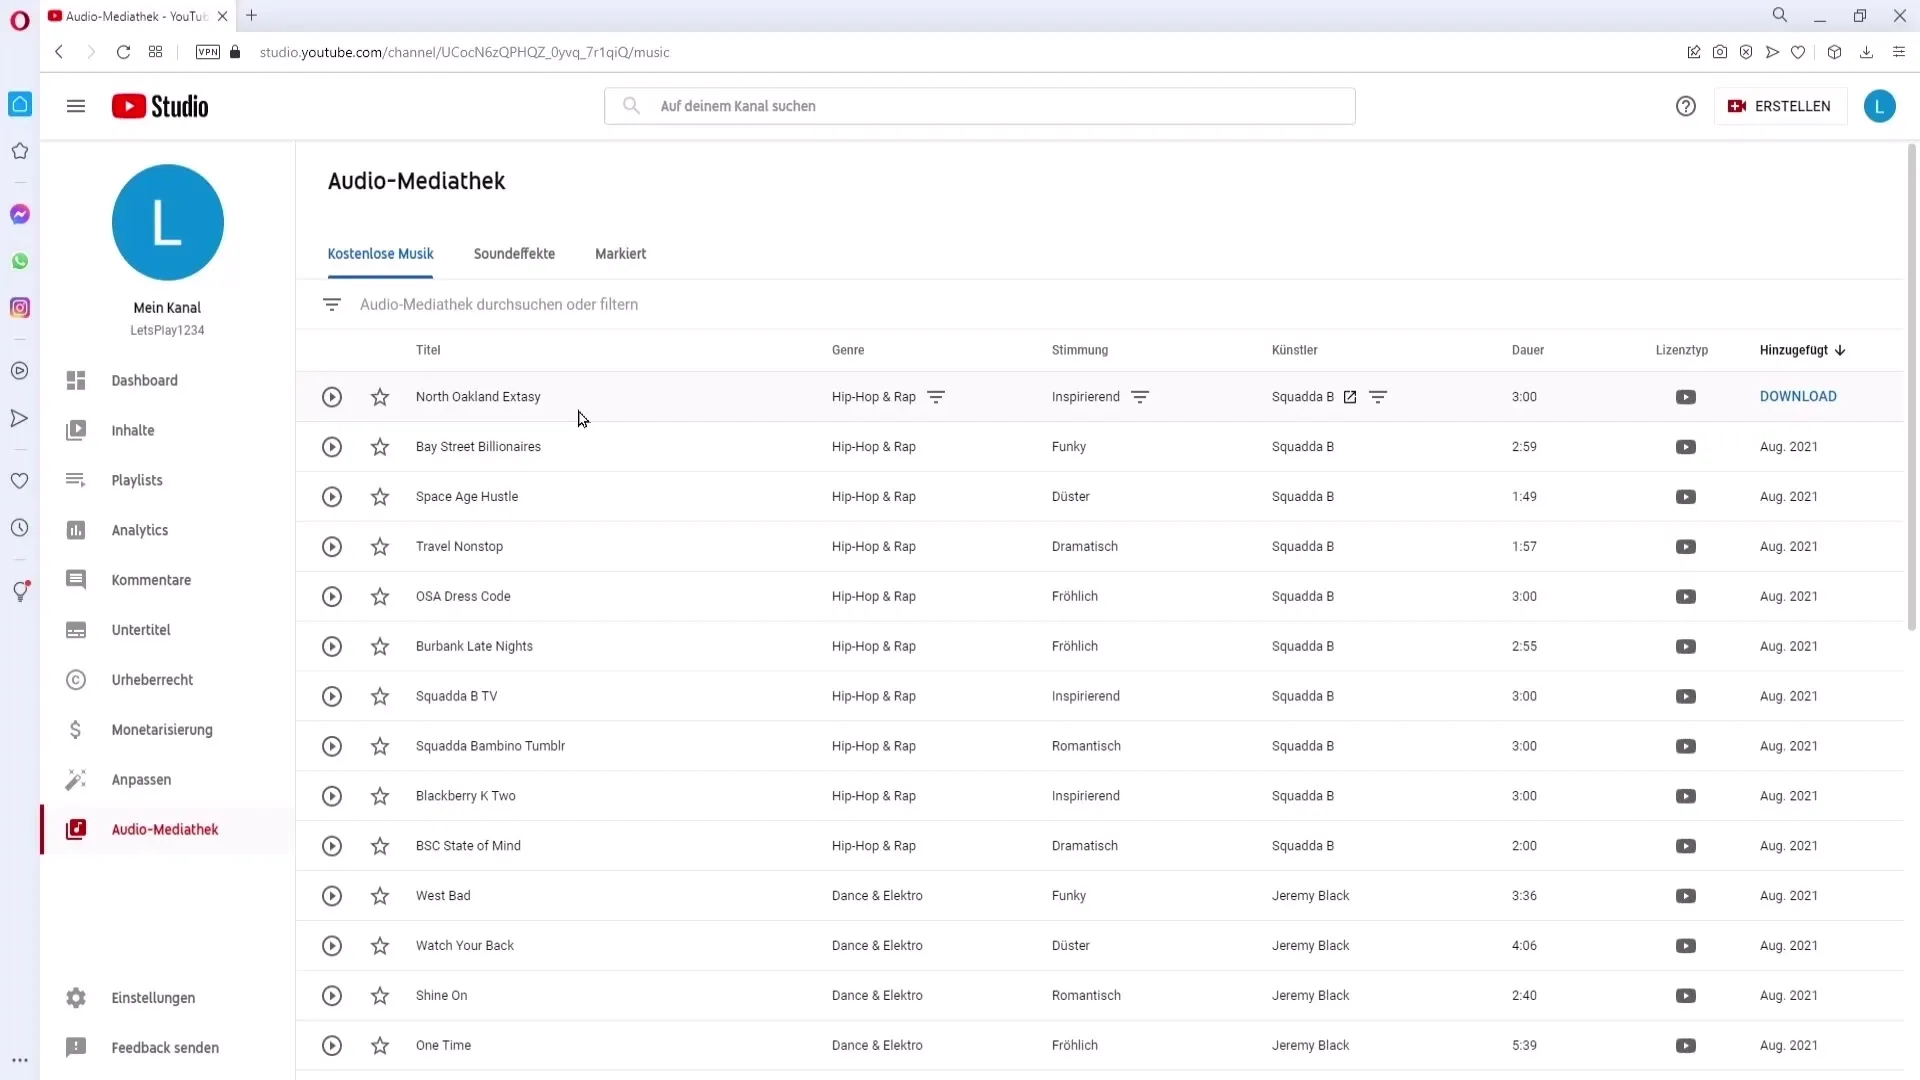This screenshot has width=1920, height=1080.
Task: Click Dashboard navigation icon in sidebar
Action: click(x=74, y=380)
